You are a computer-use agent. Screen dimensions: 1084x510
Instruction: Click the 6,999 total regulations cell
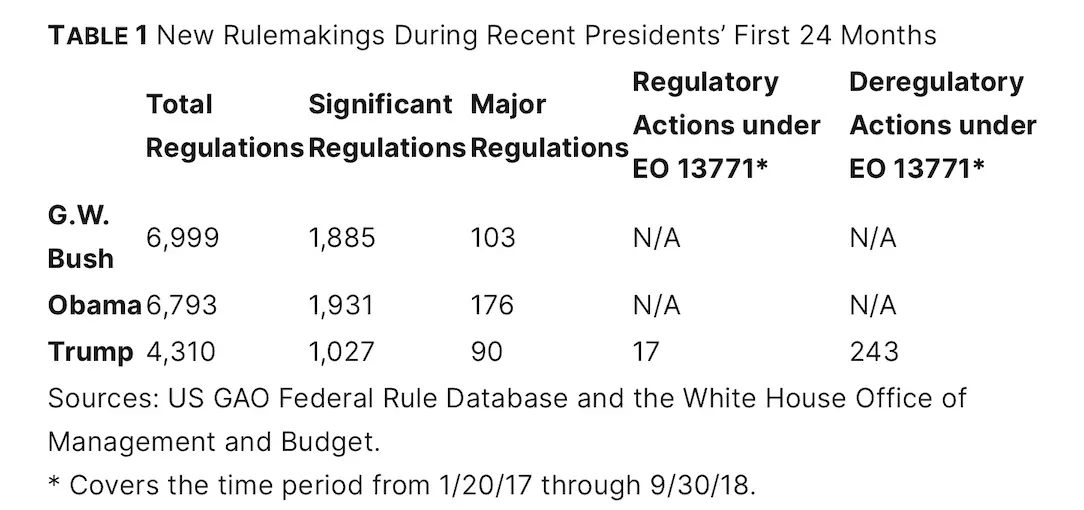click(x=182, y=237)
